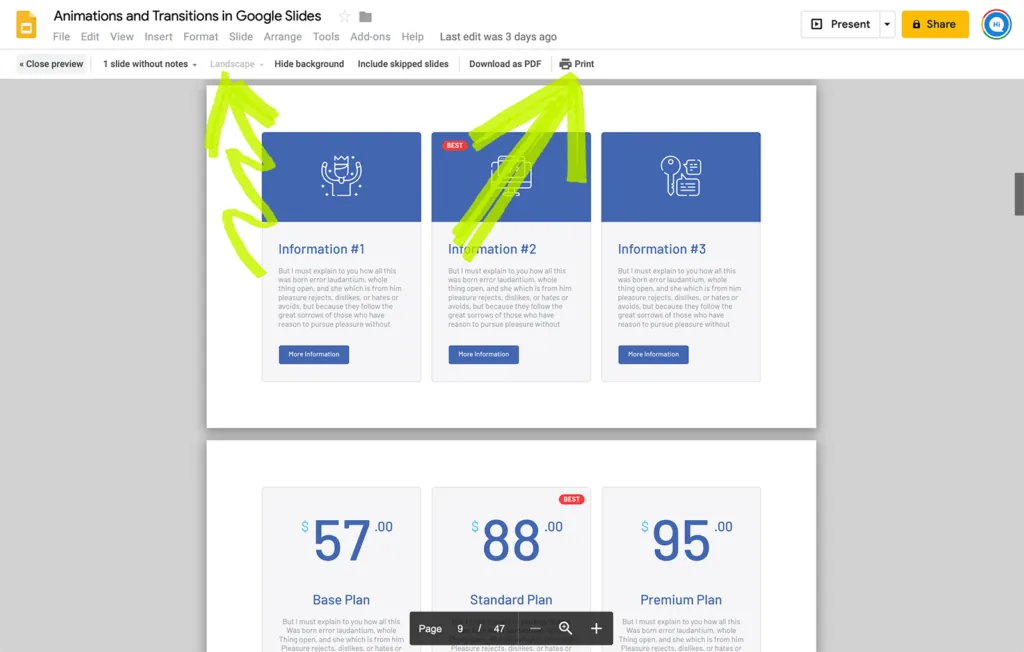Click the 57 price figure

(x=342, y=541)
